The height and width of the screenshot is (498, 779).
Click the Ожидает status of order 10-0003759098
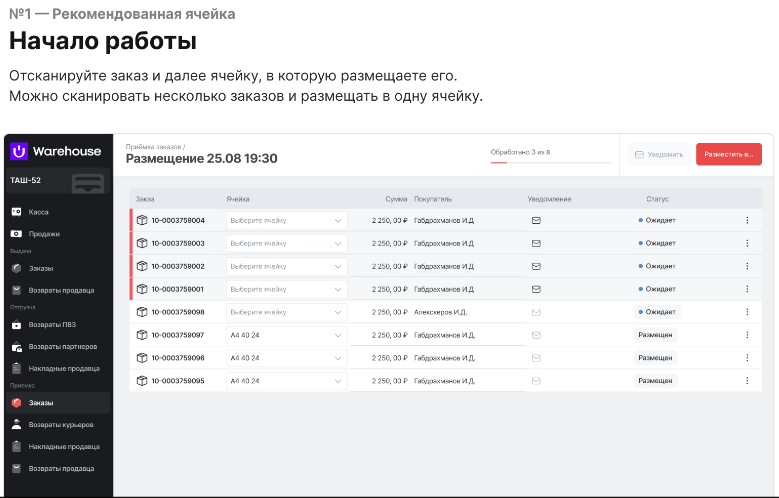click(x=656, y=312)
